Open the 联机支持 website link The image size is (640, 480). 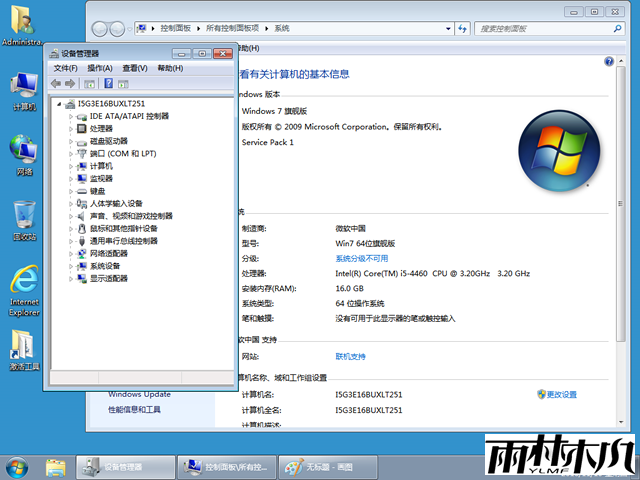point(350,357)
